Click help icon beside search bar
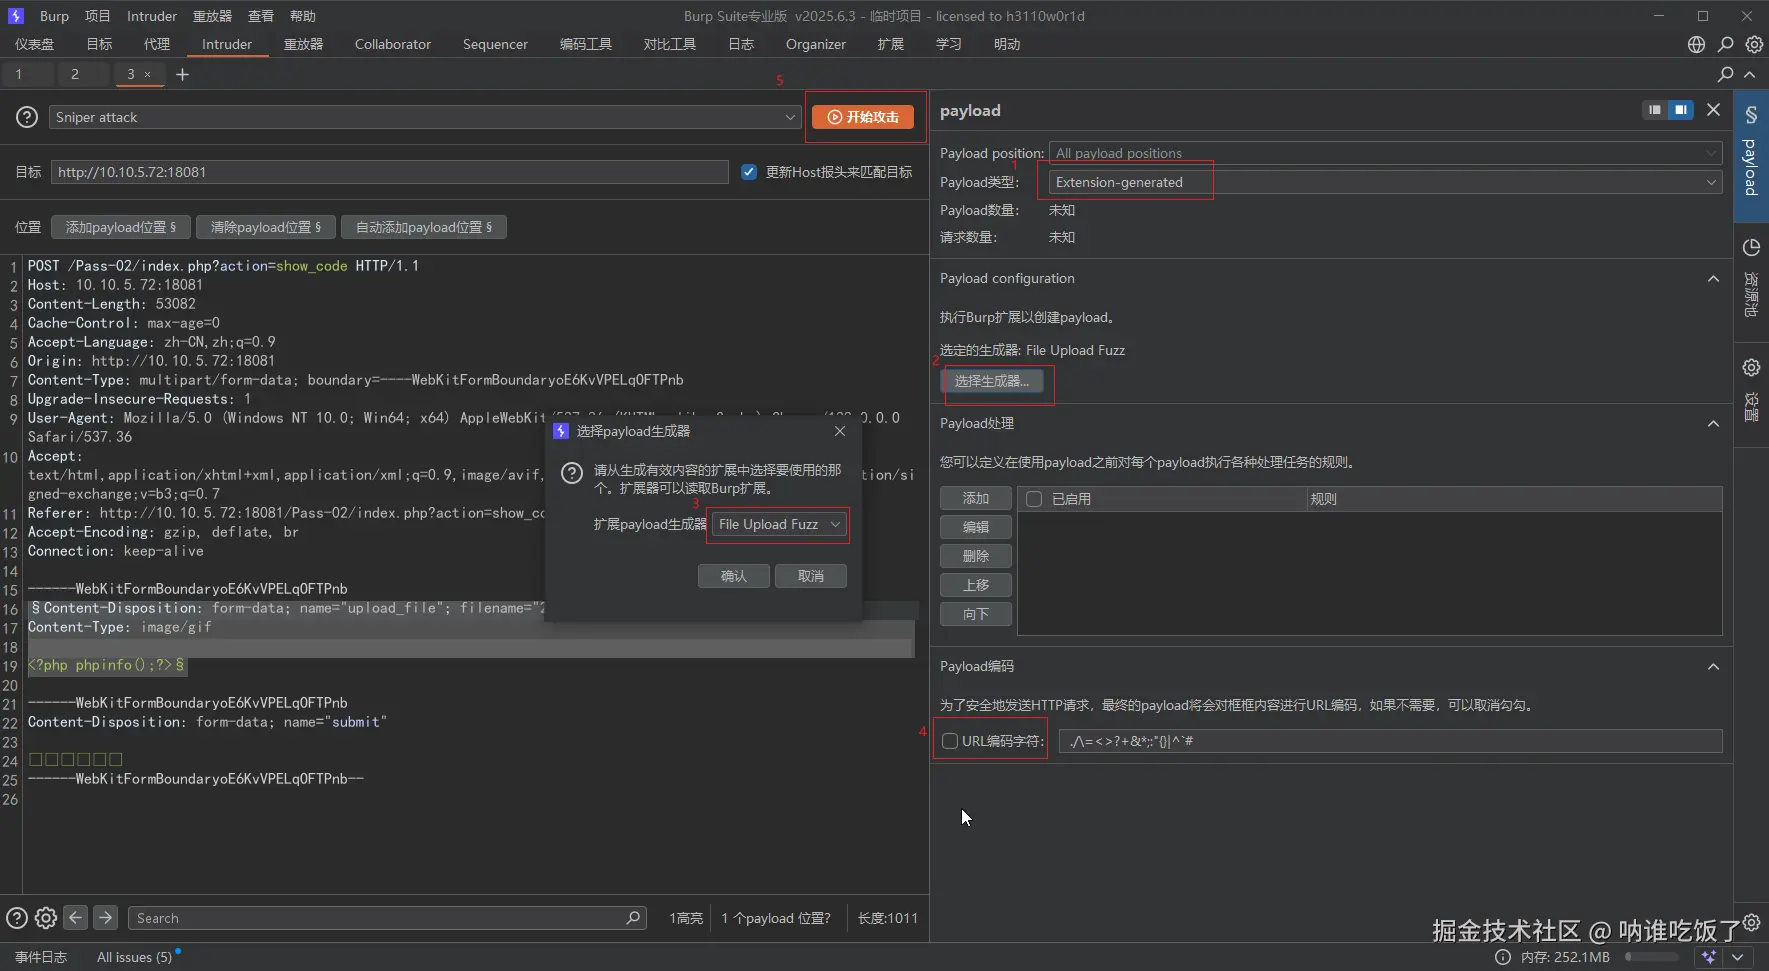This screenshot has height=971, width=1769. tap(17, 918)
